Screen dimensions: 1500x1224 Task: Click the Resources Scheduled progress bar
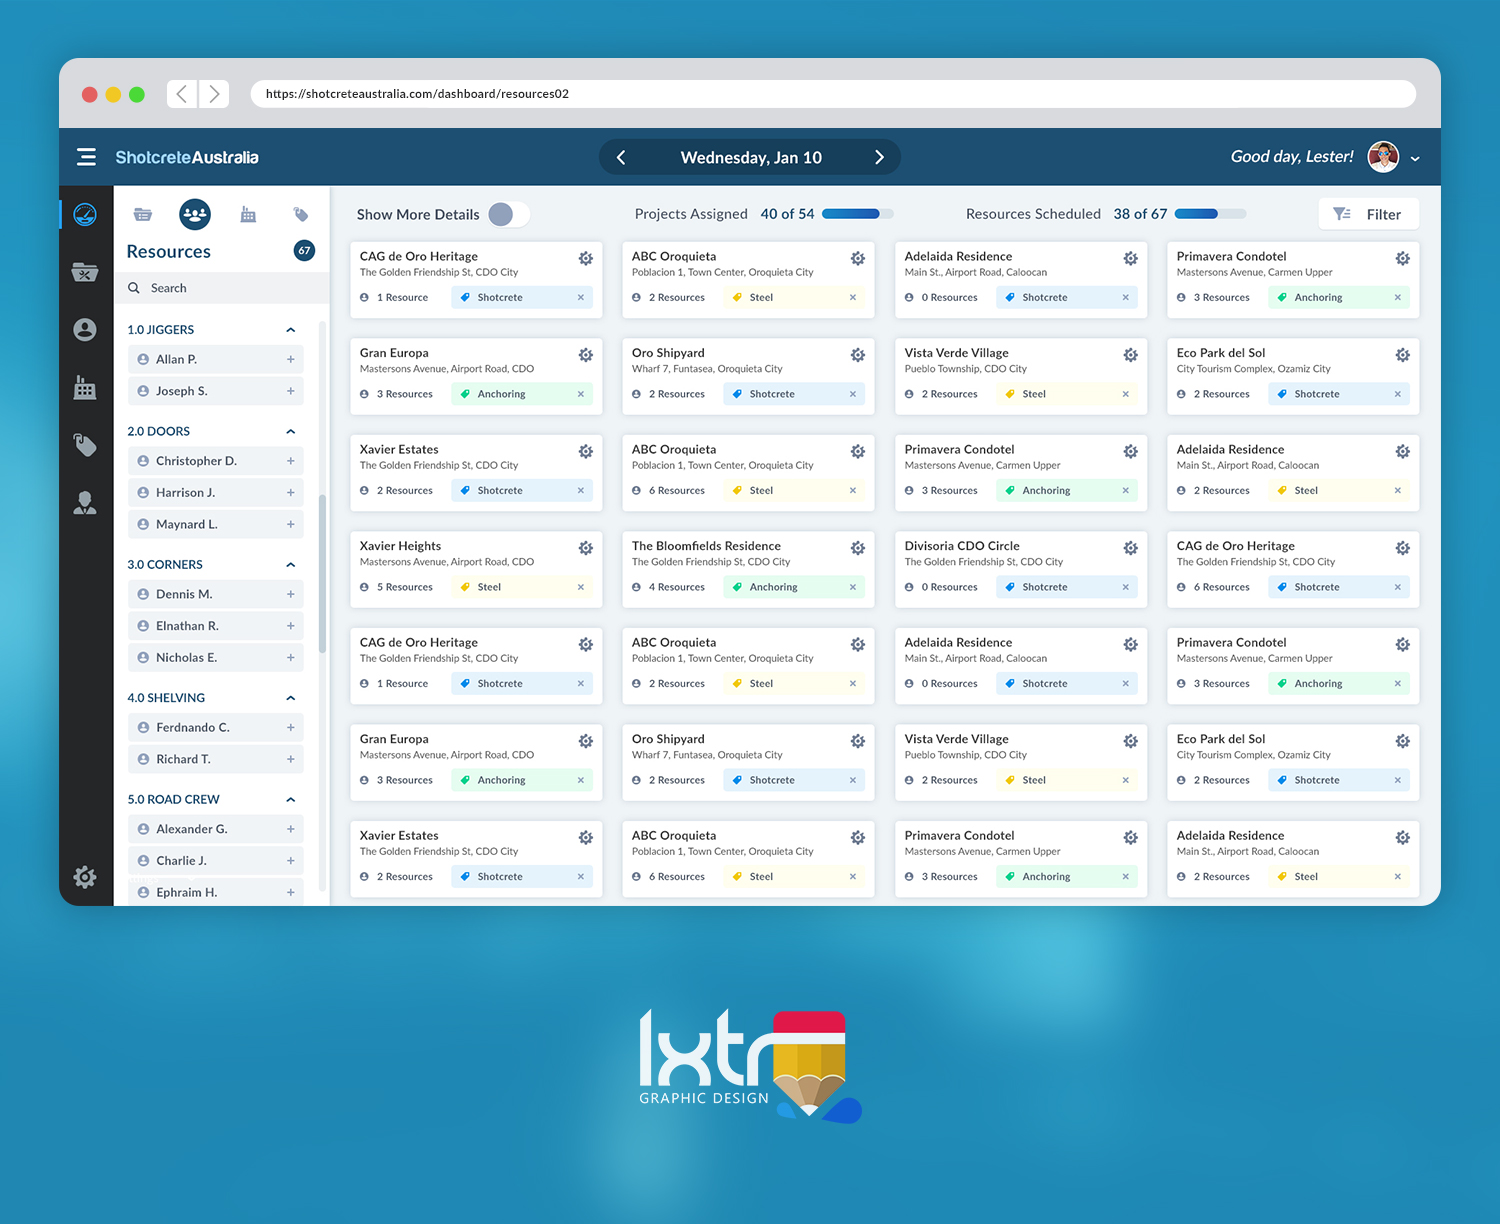pos(1210,214)
